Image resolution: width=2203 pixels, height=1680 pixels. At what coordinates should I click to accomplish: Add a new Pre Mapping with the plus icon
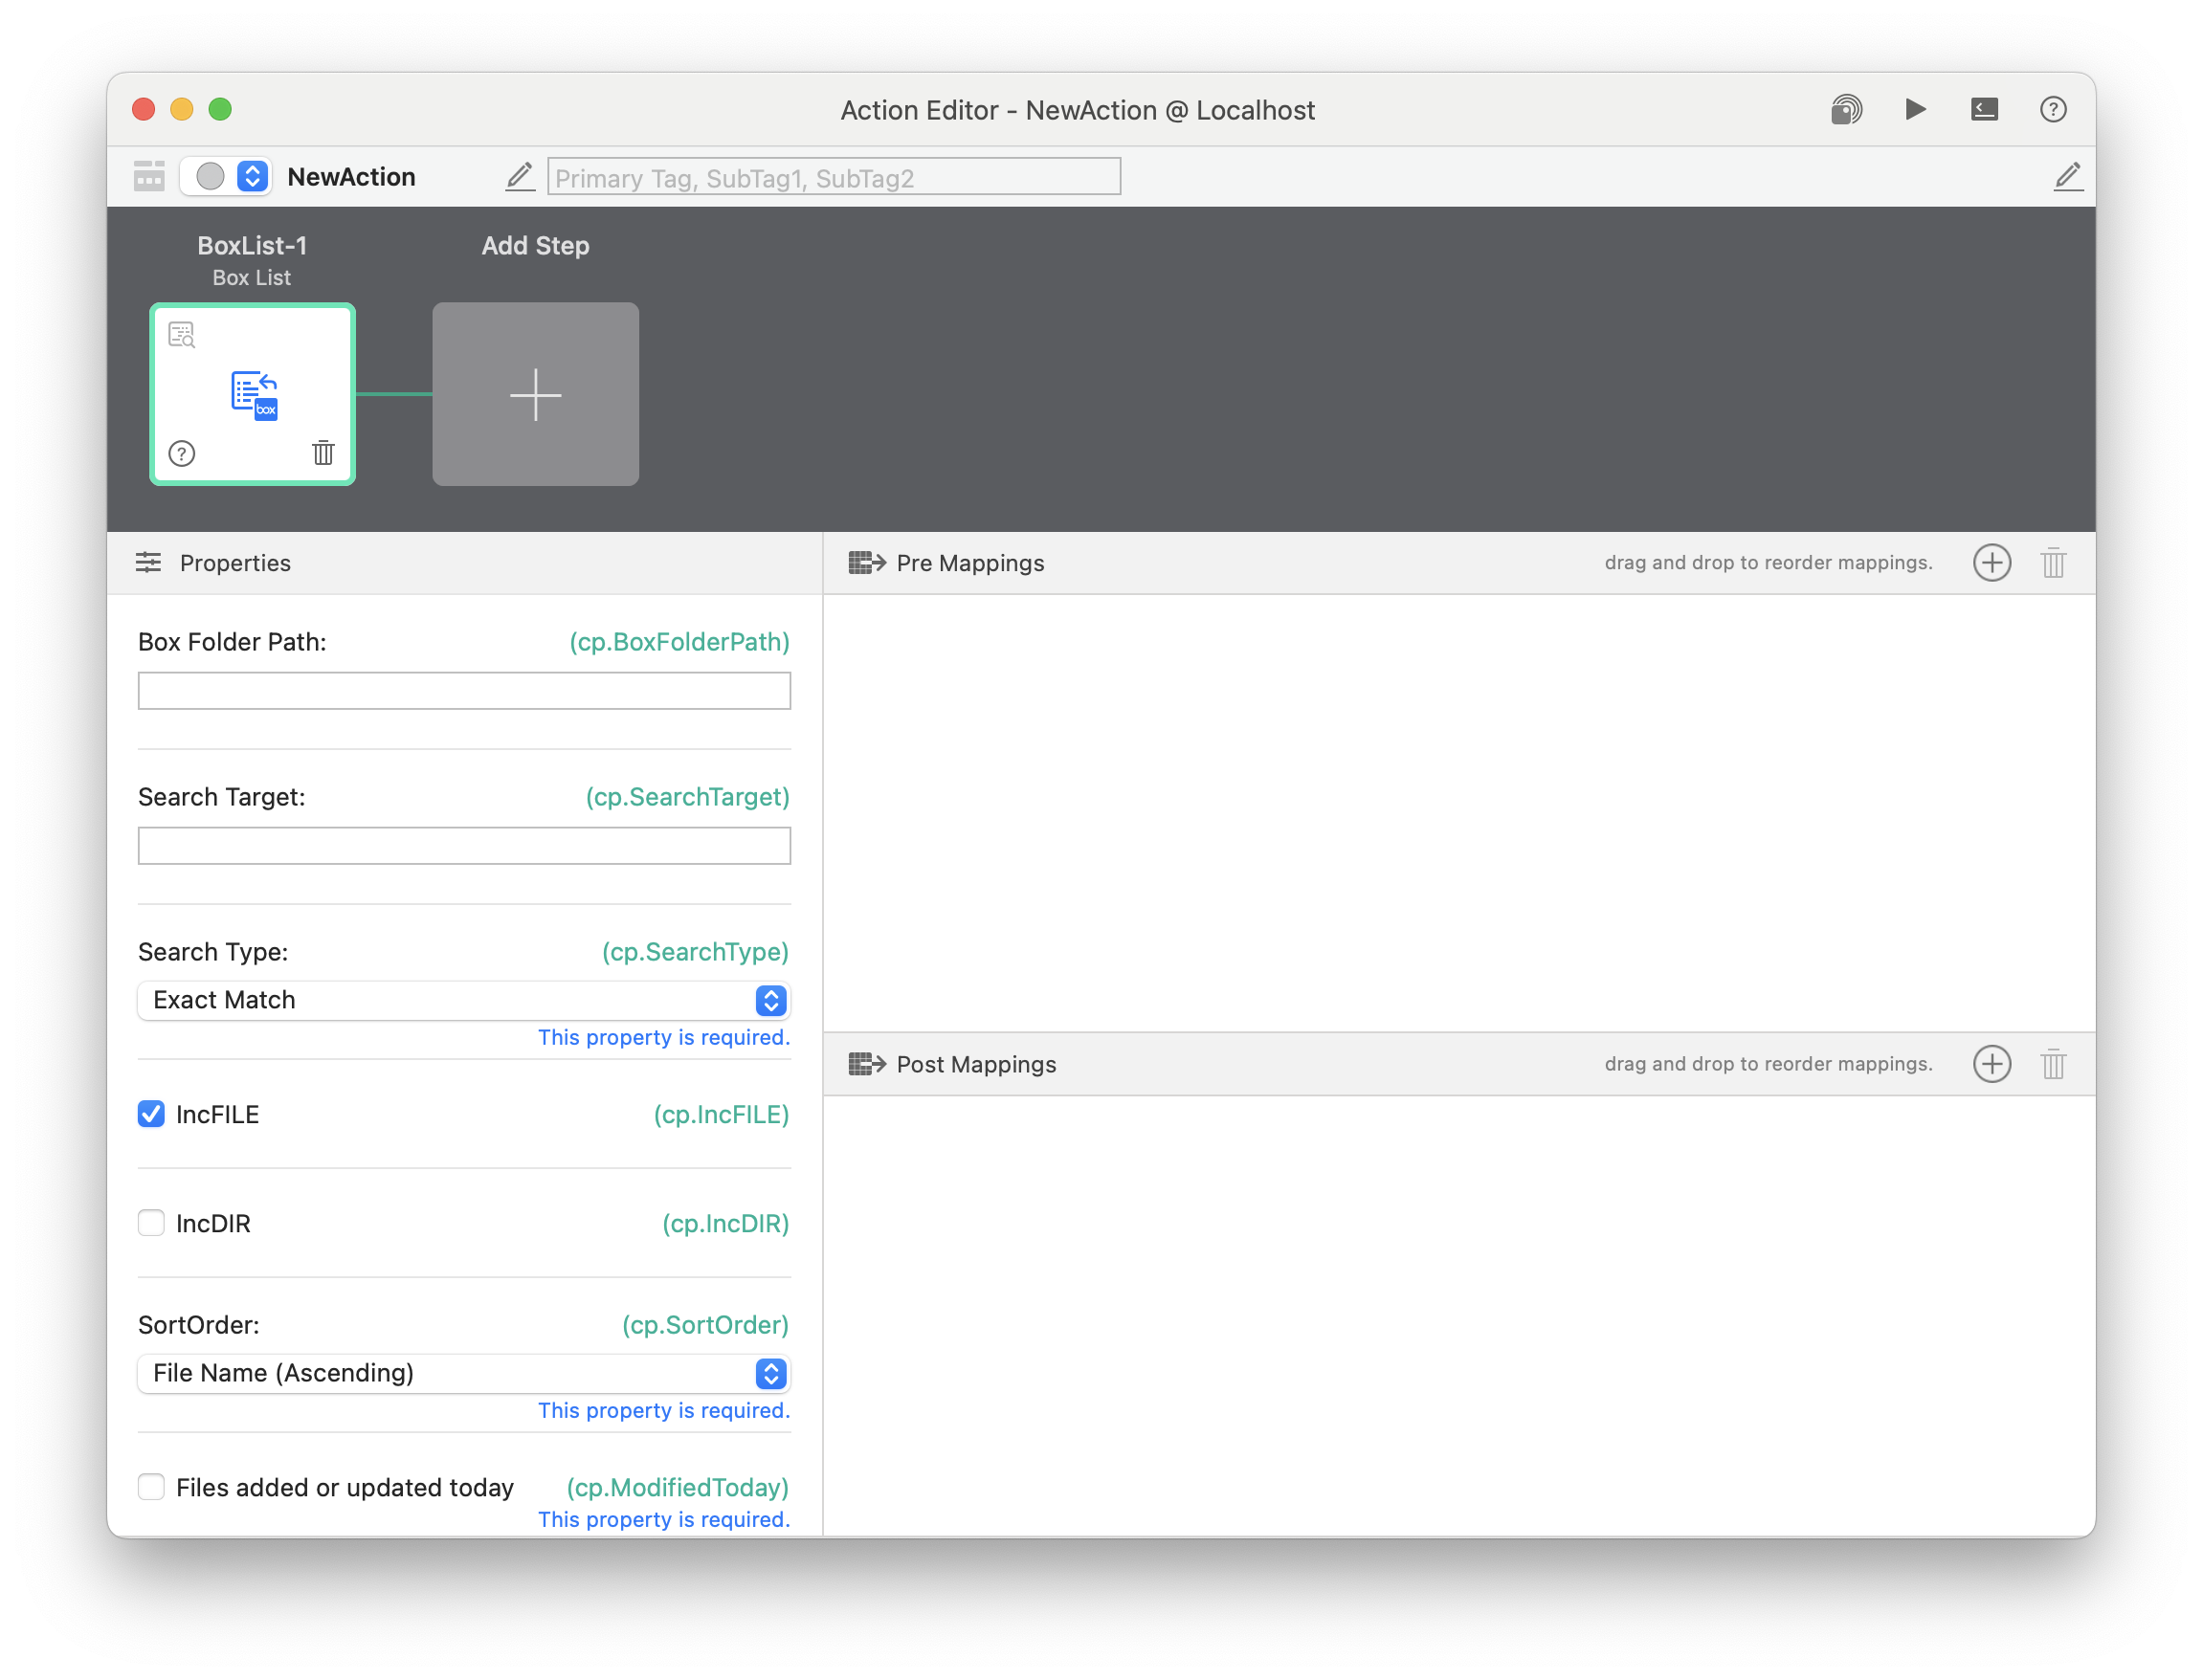tap(1991, 563)
